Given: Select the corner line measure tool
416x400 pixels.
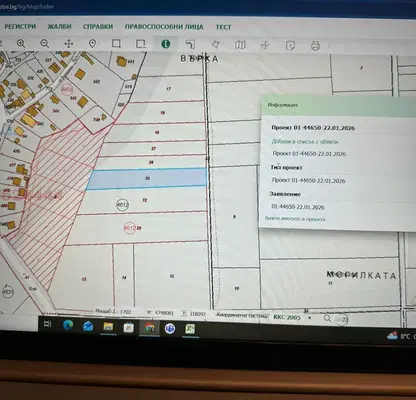Looking at the screenshot, I should click(x=190, y=44).
